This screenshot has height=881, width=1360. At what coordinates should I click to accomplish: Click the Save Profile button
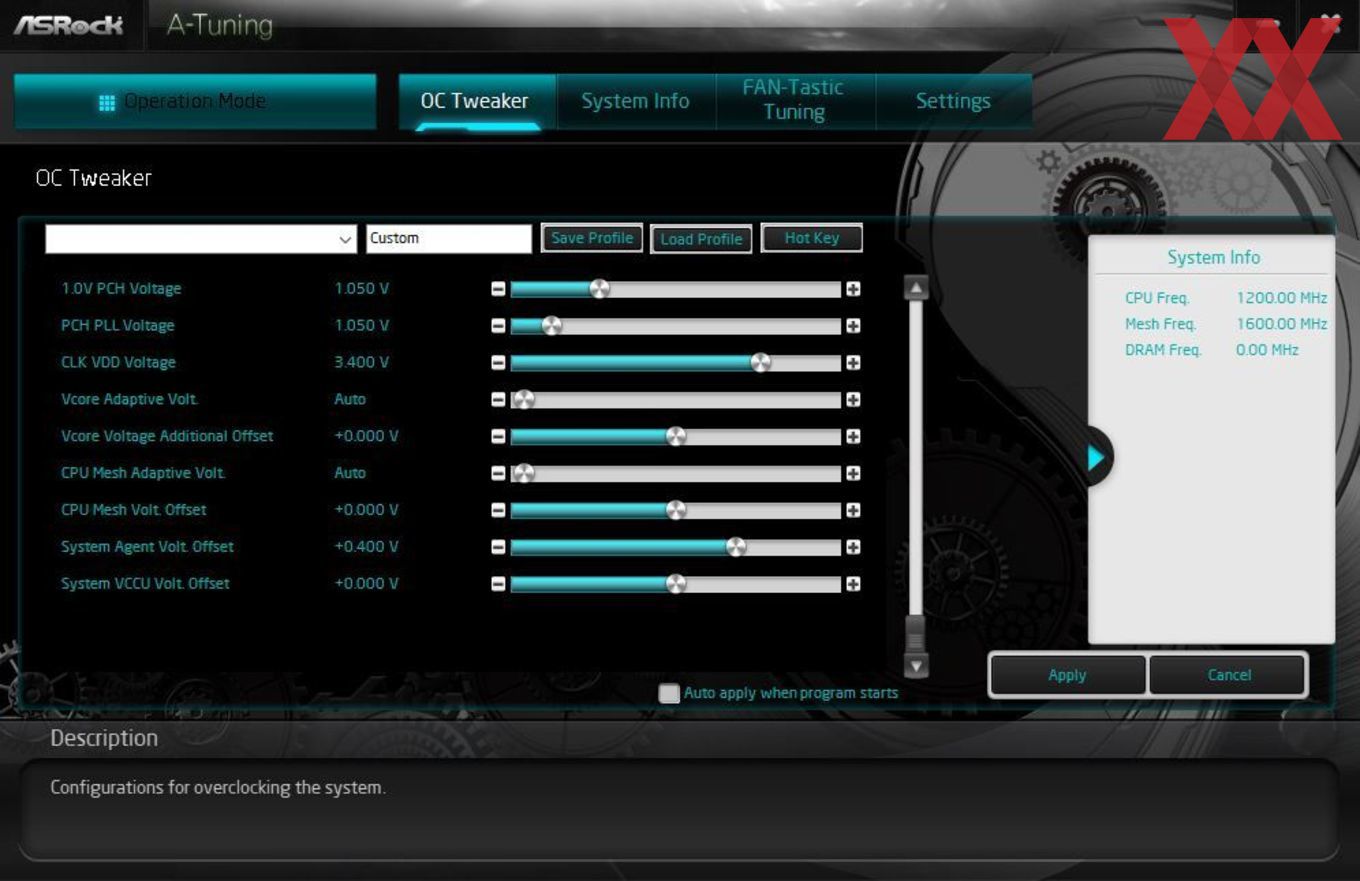[x=592, y=238]
